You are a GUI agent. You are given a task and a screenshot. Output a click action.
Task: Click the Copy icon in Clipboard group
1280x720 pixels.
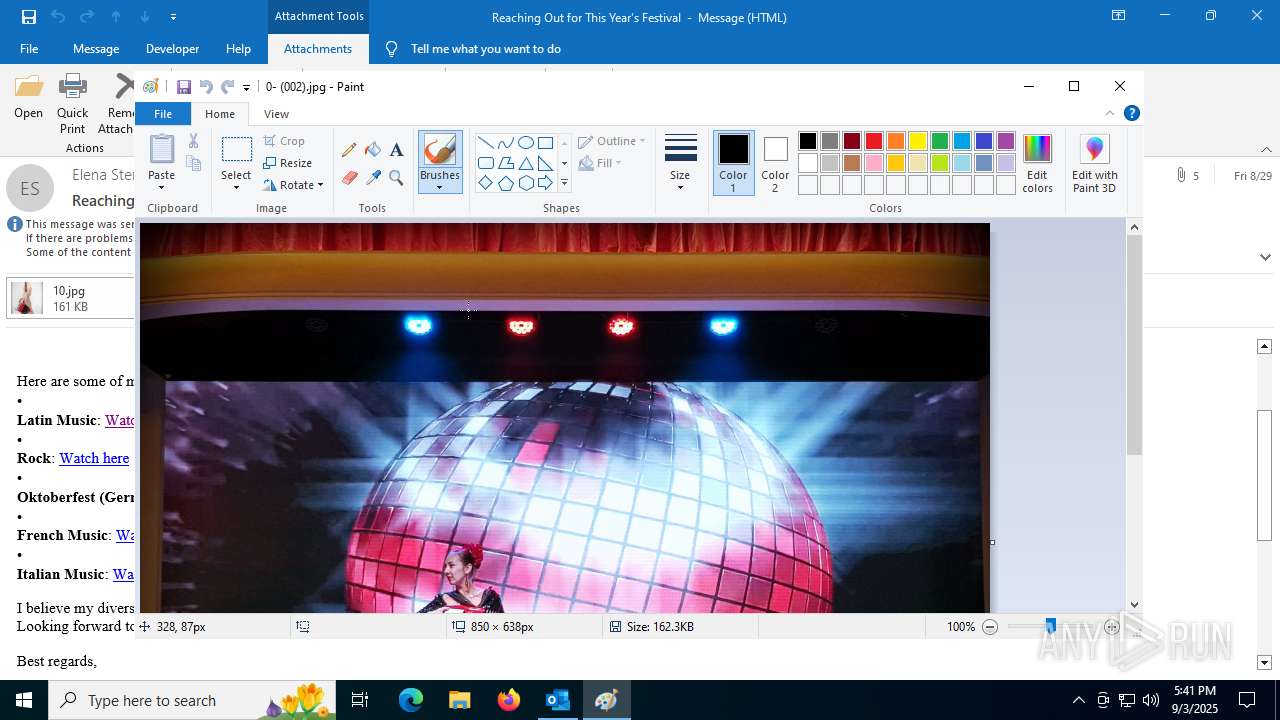(x=194, y=163)
